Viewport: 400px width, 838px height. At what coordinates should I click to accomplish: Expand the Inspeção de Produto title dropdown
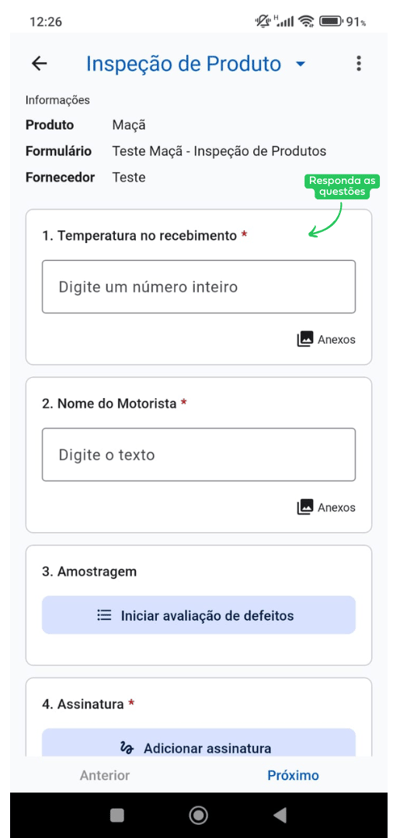(x=301, y=64)
